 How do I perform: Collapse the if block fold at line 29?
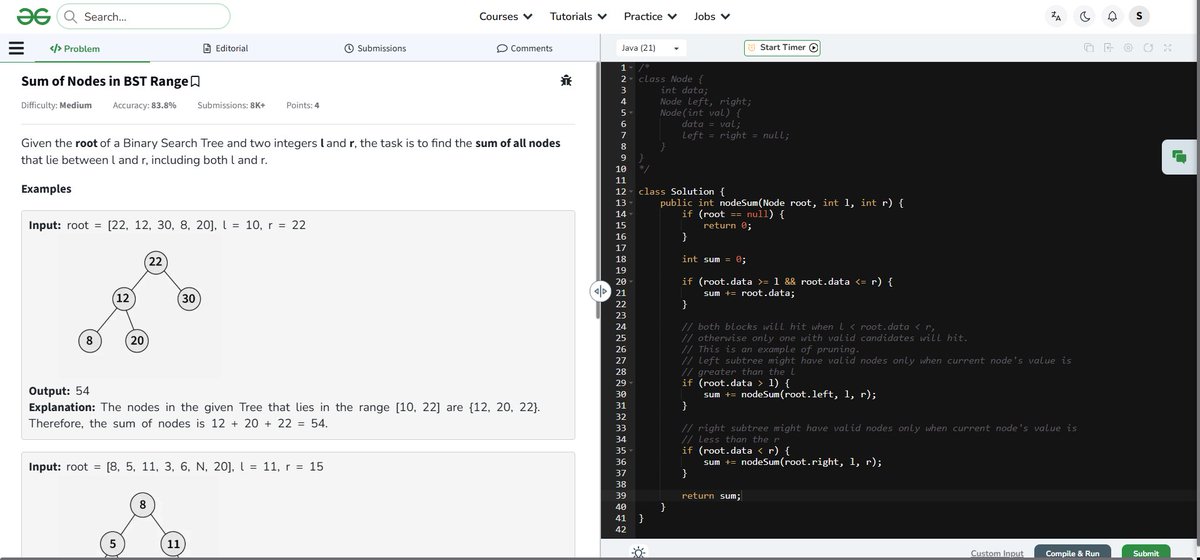631,383
